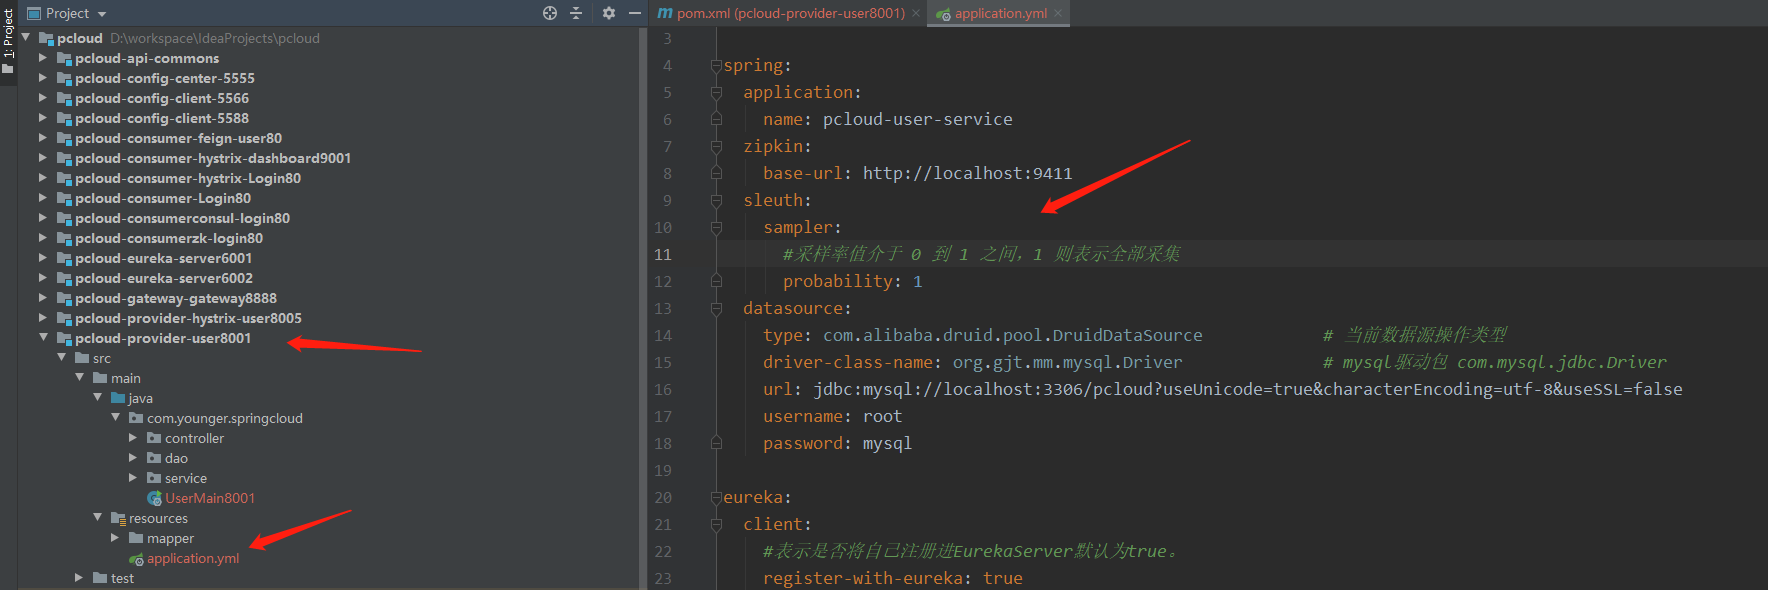Select pcloud-consumer-Login80 module
The height and width of the screenshot is (590, 1768).
pos(163,198)
